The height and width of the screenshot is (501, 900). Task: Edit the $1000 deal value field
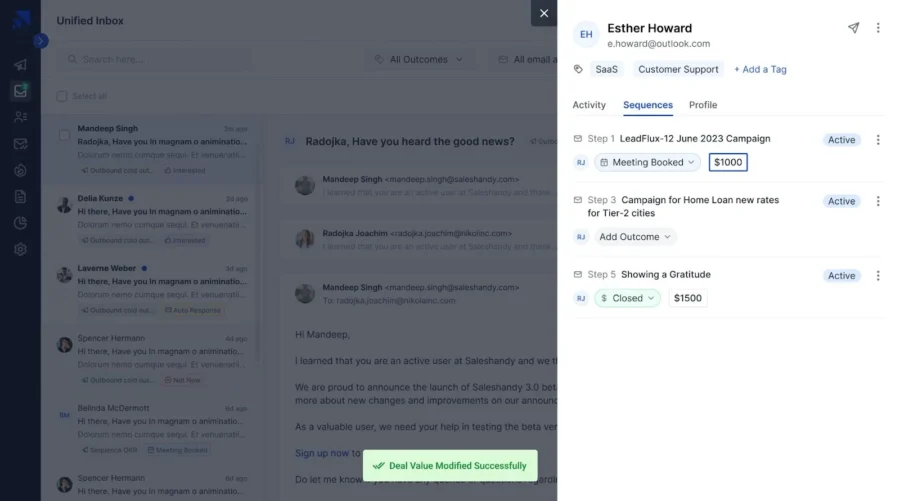tap(728, 162)
